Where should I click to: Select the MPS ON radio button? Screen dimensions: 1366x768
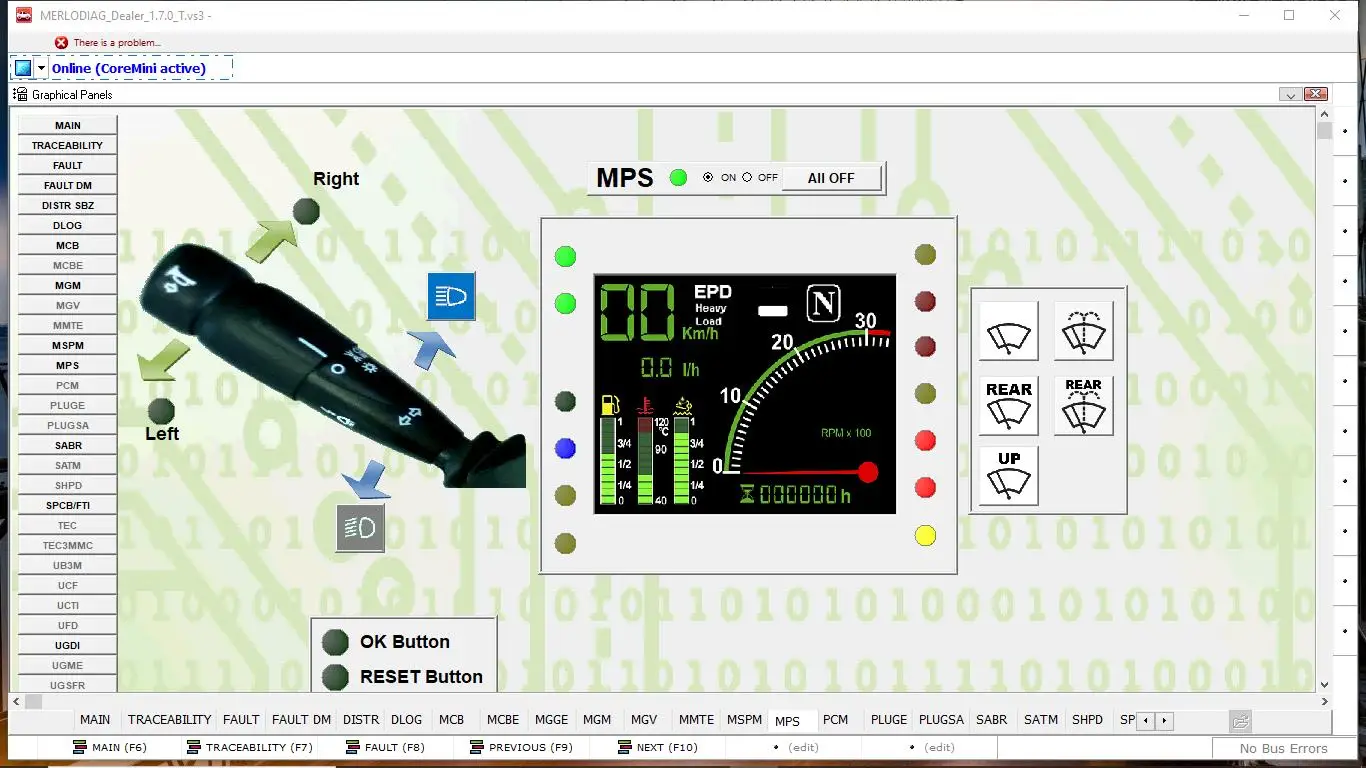(x=708, y=177)
